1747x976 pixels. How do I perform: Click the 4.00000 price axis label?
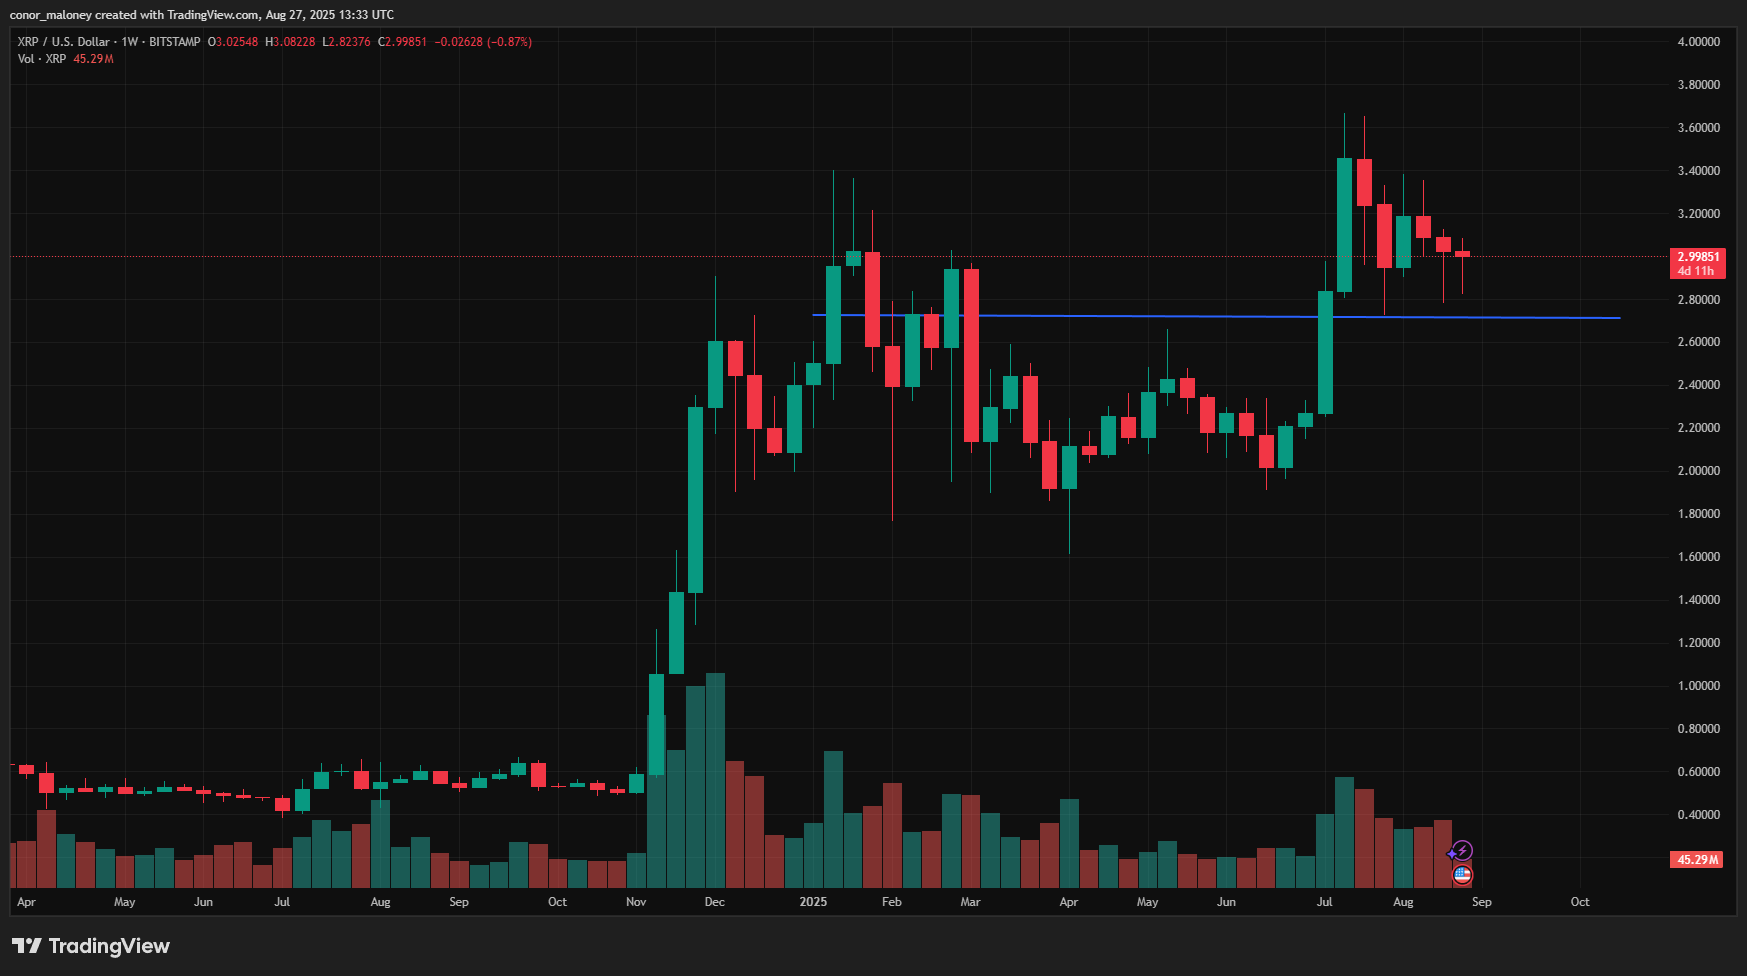pyautogui.click(x=1699, y=42)
